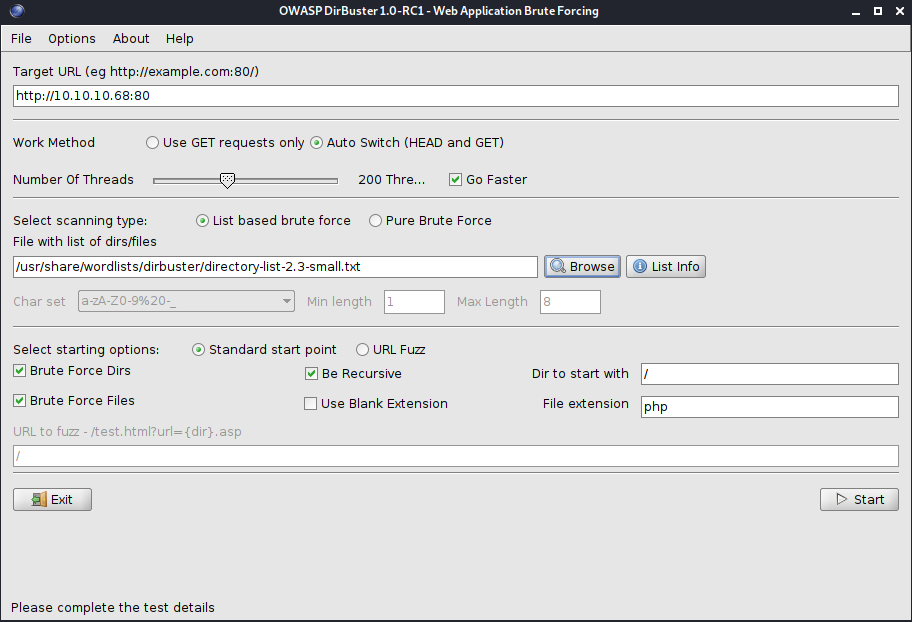Click the Please complete the test details status

[x=113, y=607]
